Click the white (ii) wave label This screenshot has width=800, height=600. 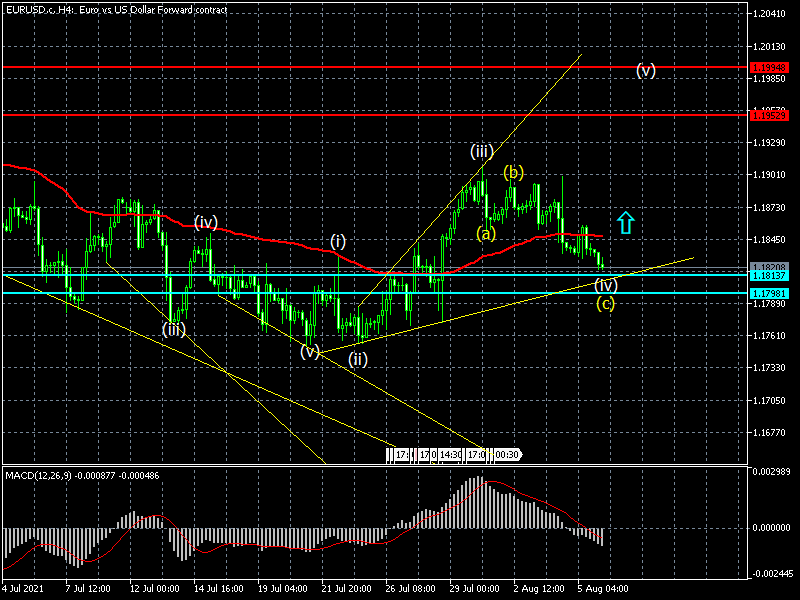click(x=358, y=359)
